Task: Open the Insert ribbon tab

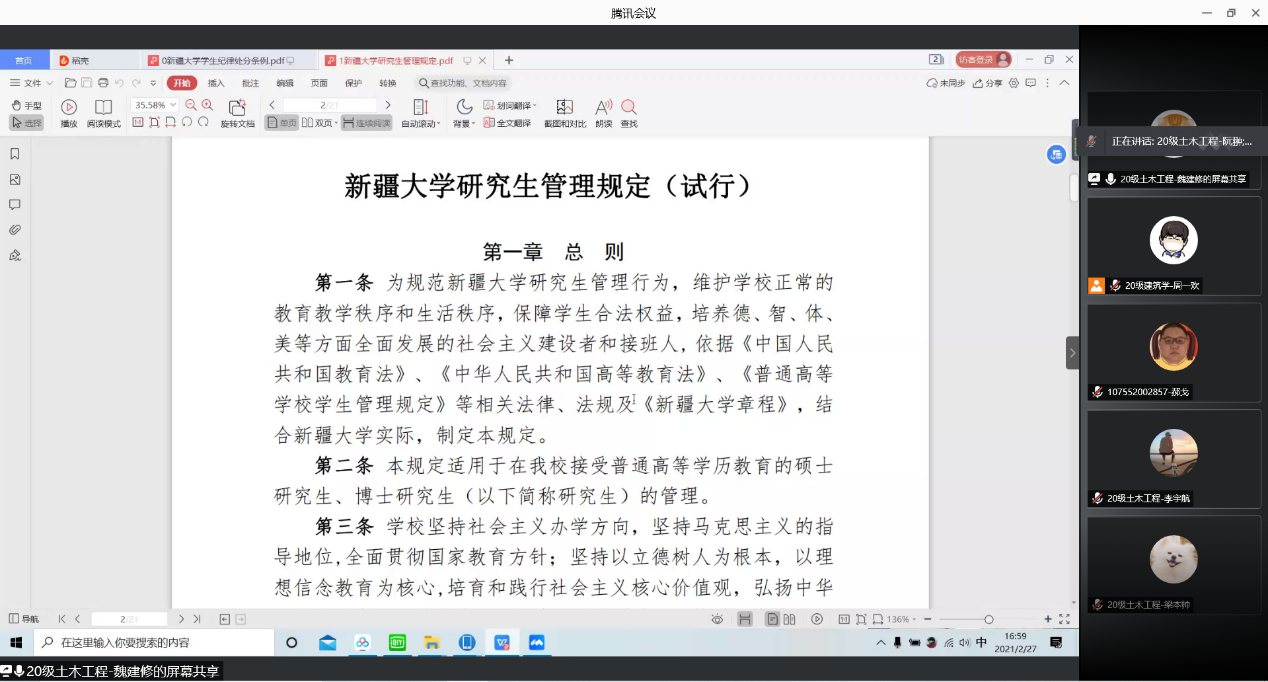Action: tap(216, 83)
